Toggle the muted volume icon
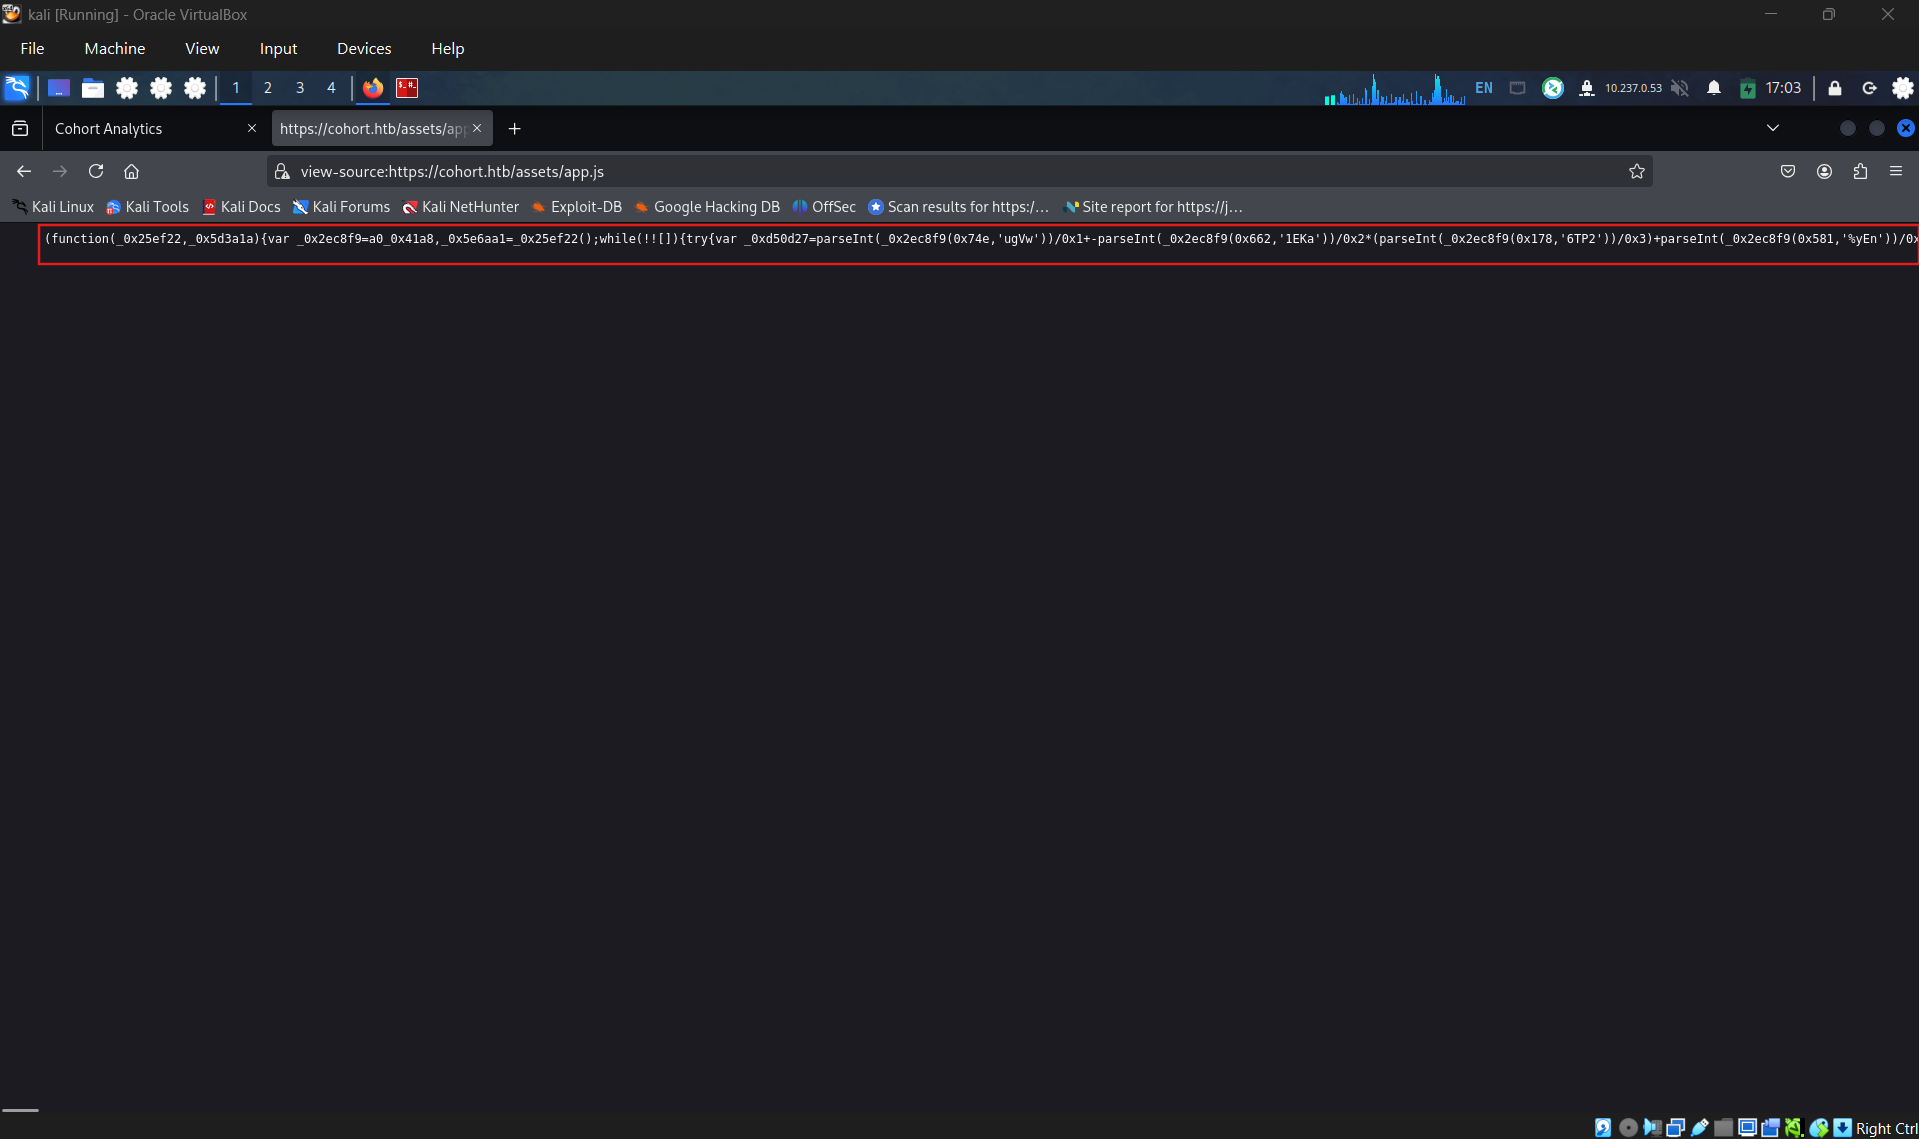This screenshot has width=1919, height=1139. (x=1680, y=88)
